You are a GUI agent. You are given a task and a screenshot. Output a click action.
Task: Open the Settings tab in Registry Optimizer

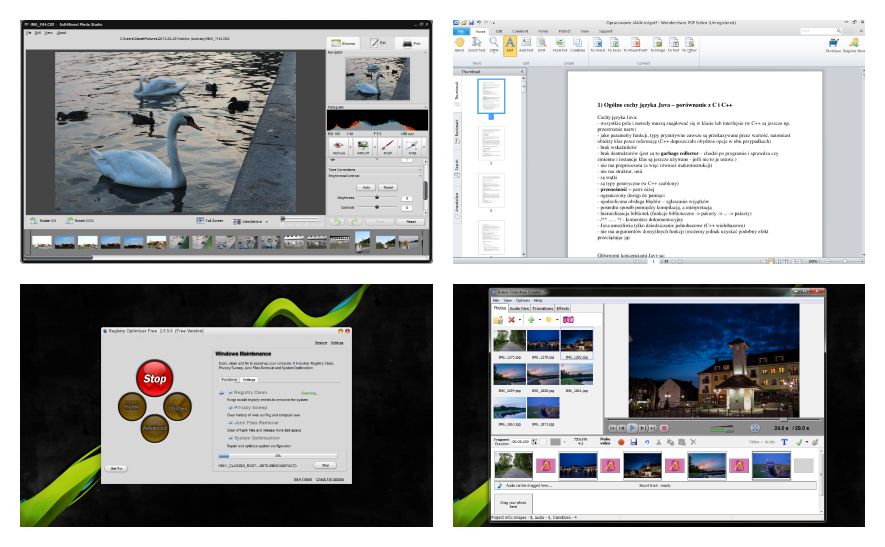point(249,380)
